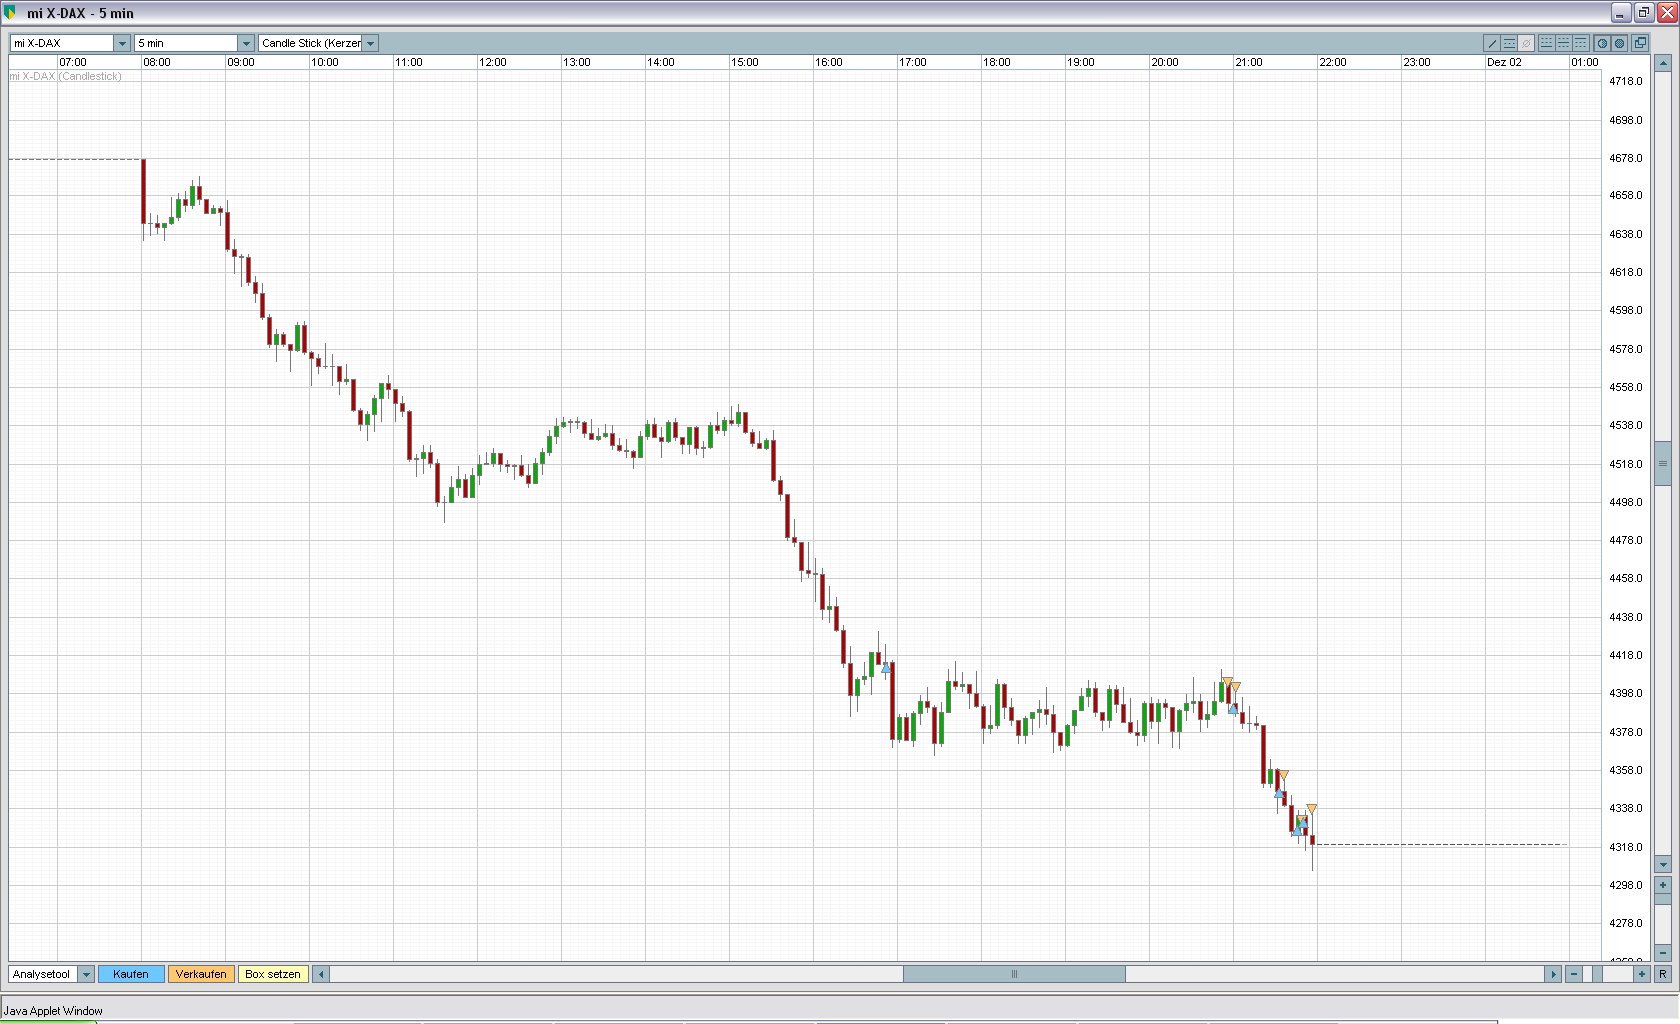Select the trend line drawing tool

pyautogui.click(x=1492, y=43)
